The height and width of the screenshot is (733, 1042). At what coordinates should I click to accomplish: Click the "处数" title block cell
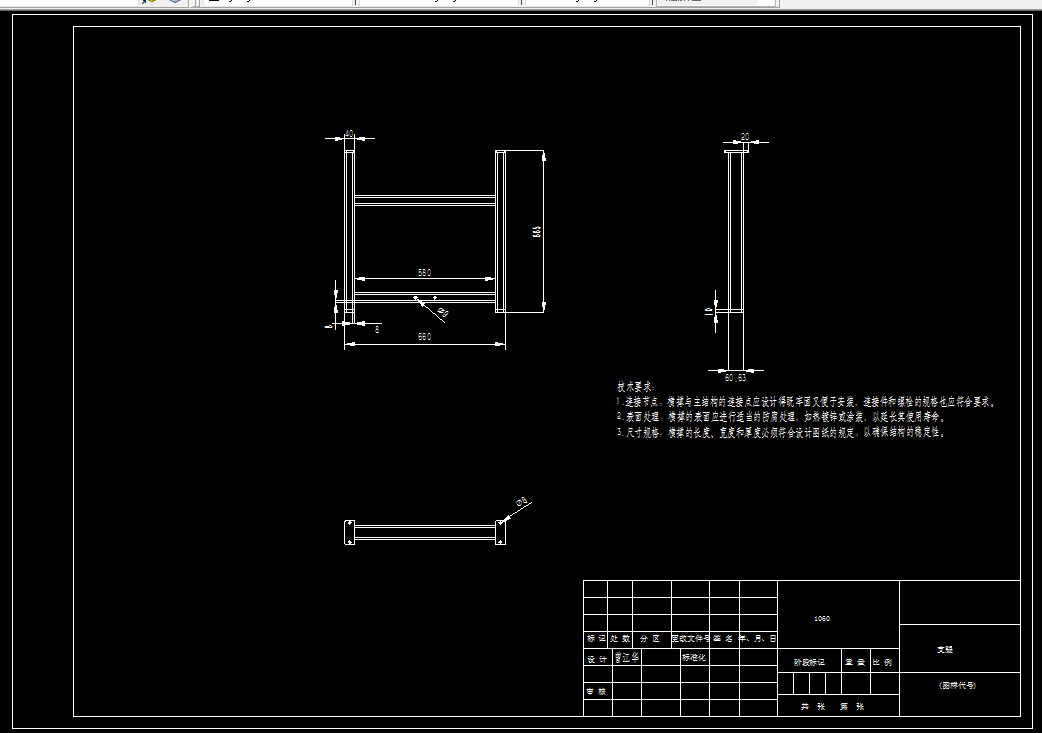620,639
